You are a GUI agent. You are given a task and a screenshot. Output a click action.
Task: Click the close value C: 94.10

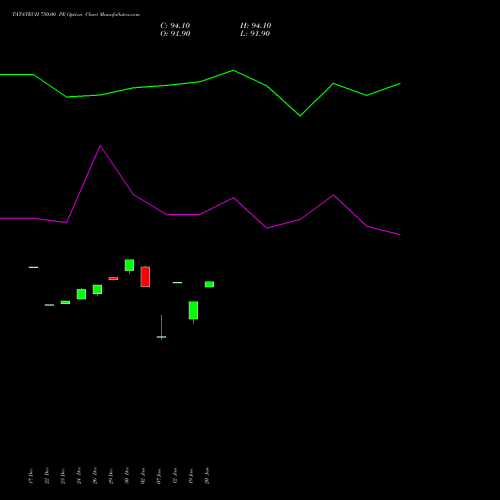coord(175,26)
